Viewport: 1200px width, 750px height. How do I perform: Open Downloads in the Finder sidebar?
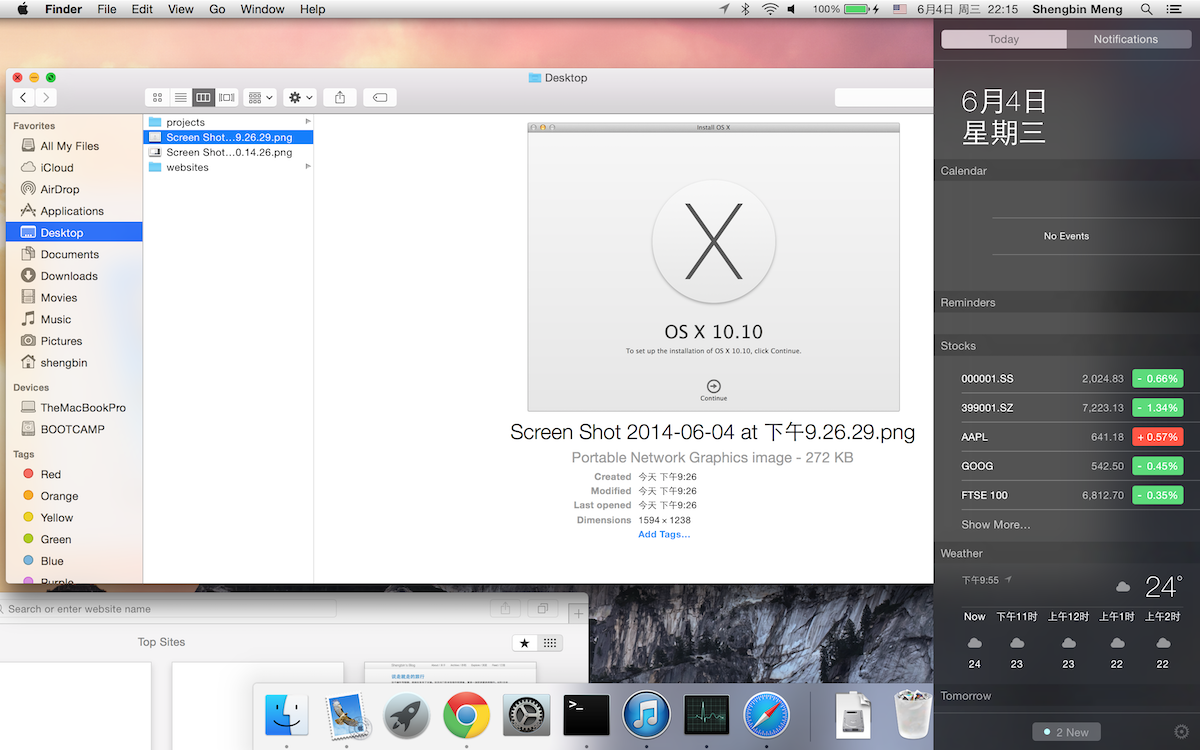(74, 276)
